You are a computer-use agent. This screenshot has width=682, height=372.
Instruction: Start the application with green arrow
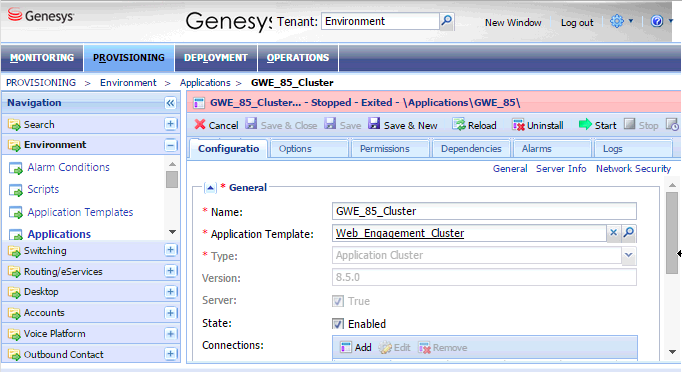585,124
